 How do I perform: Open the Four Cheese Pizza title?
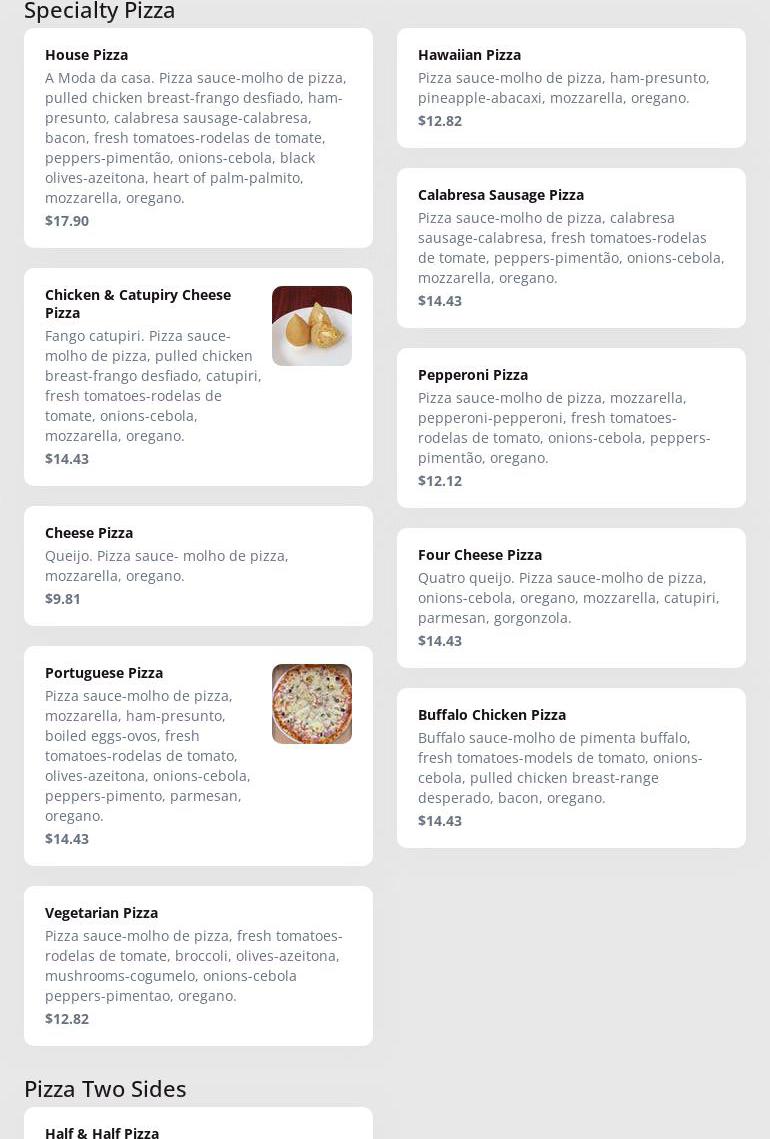coord(479,555)
